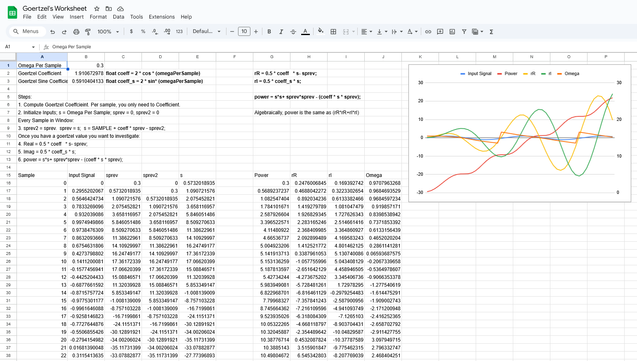Toggle italic formatting
The width and height of the screenshot is (637, 361).
pos(281,32)
